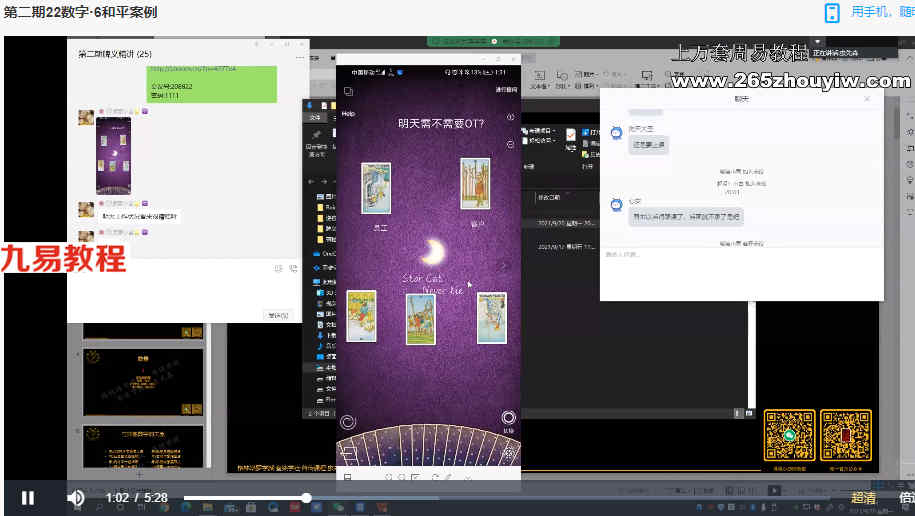Click the video title 第二期22数字·6和平案例
The image size is (915, 516).
(x=81, y=12)
